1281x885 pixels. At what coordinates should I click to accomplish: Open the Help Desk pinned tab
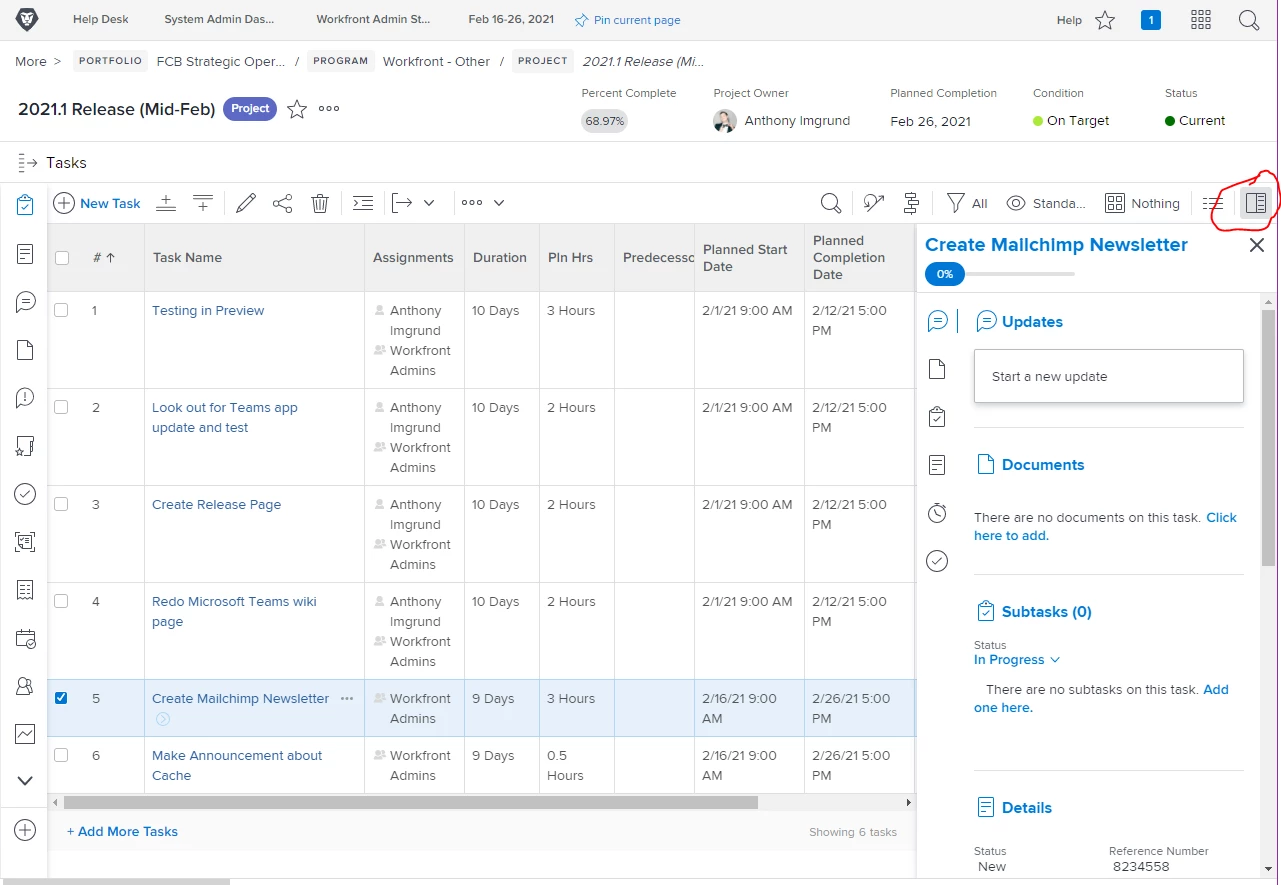103,20
